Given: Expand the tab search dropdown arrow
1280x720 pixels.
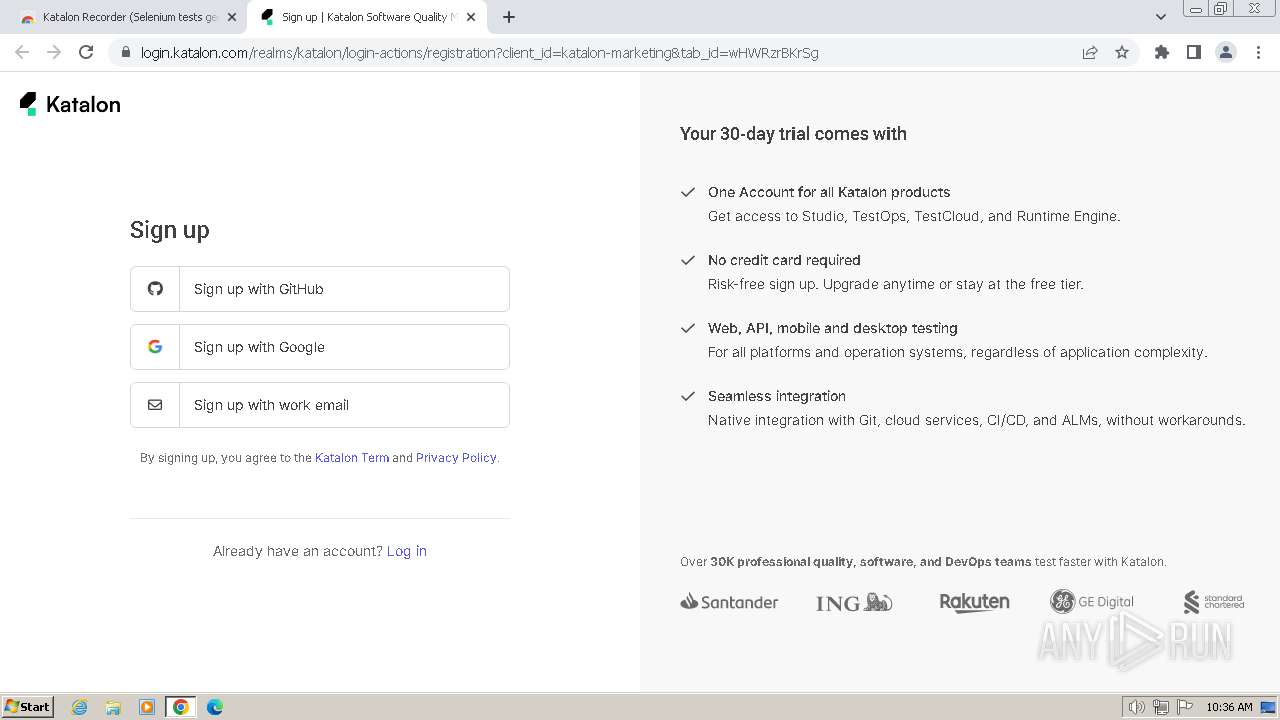Looking at the screenshot, I should [1160, 17].
